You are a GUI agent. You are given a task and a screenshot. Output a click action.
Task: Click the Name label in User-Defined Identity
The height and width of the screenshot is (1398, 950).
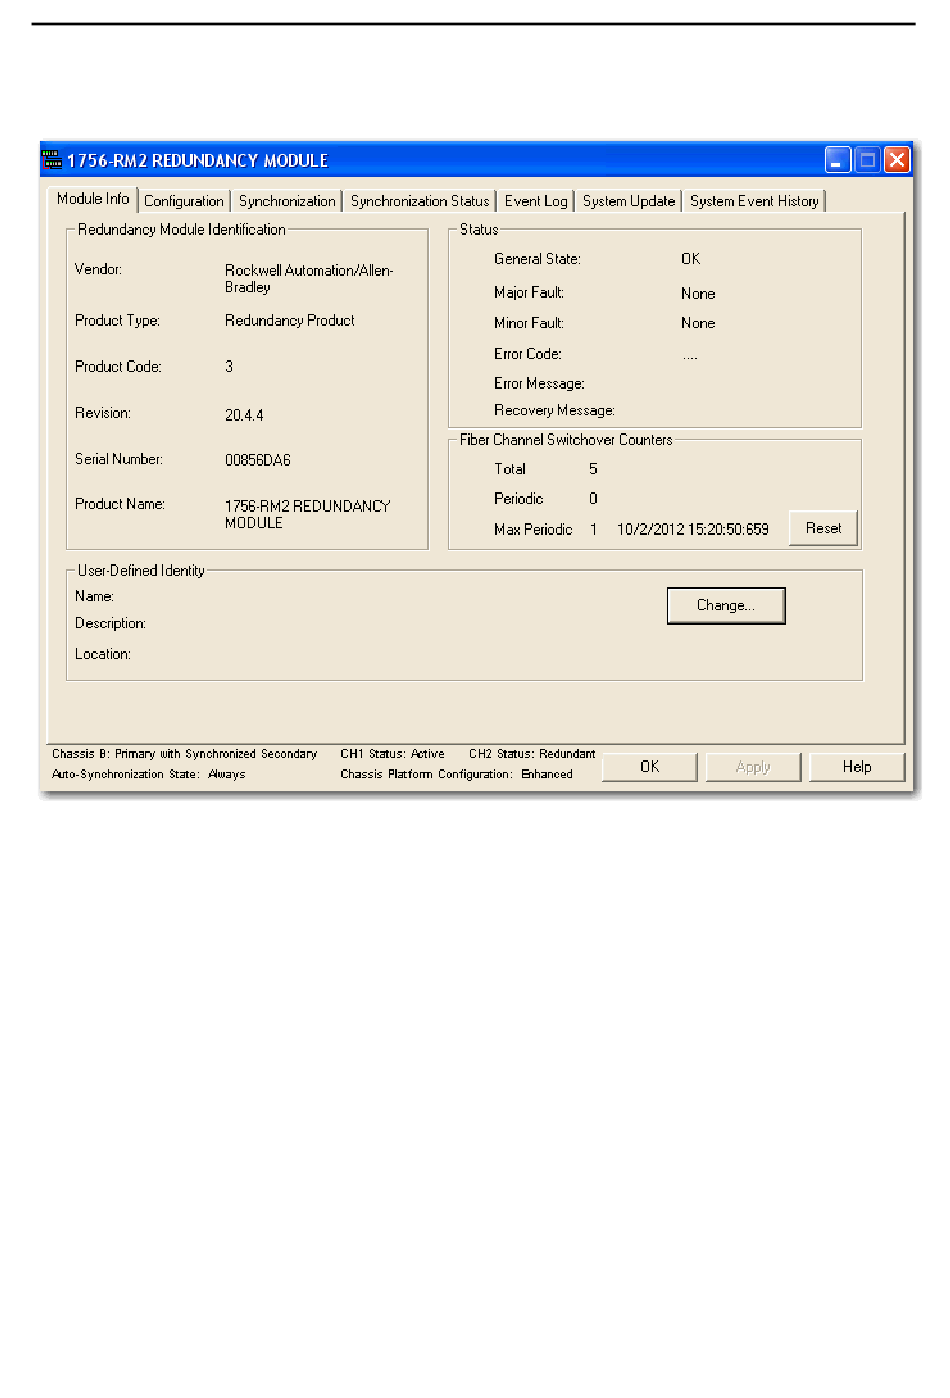coord(94,597)
